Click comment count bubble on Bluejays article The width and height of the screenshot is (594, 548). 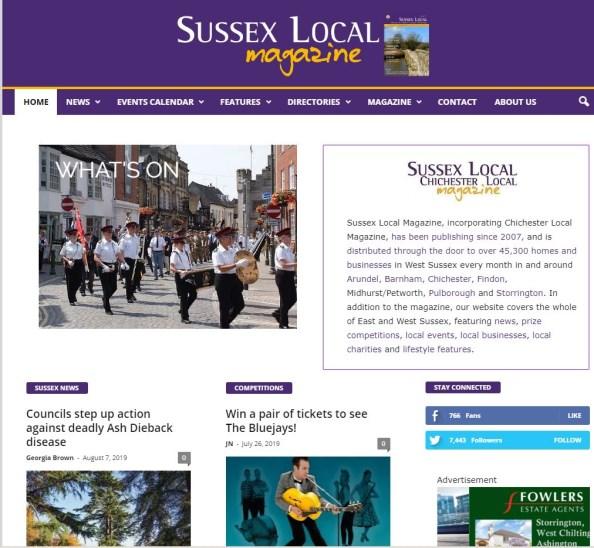point(383,444)
